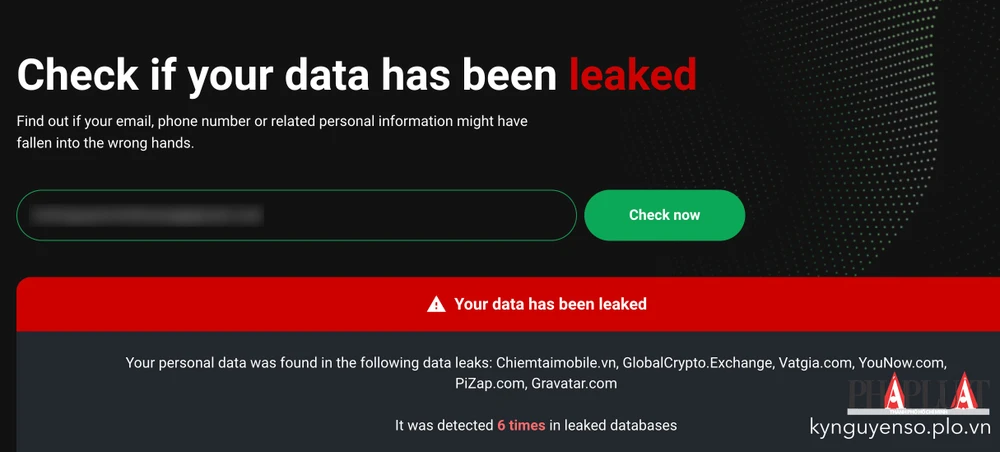Select the Gravatar.com leak entry
1000x452 pixels.
pos(574,383)
